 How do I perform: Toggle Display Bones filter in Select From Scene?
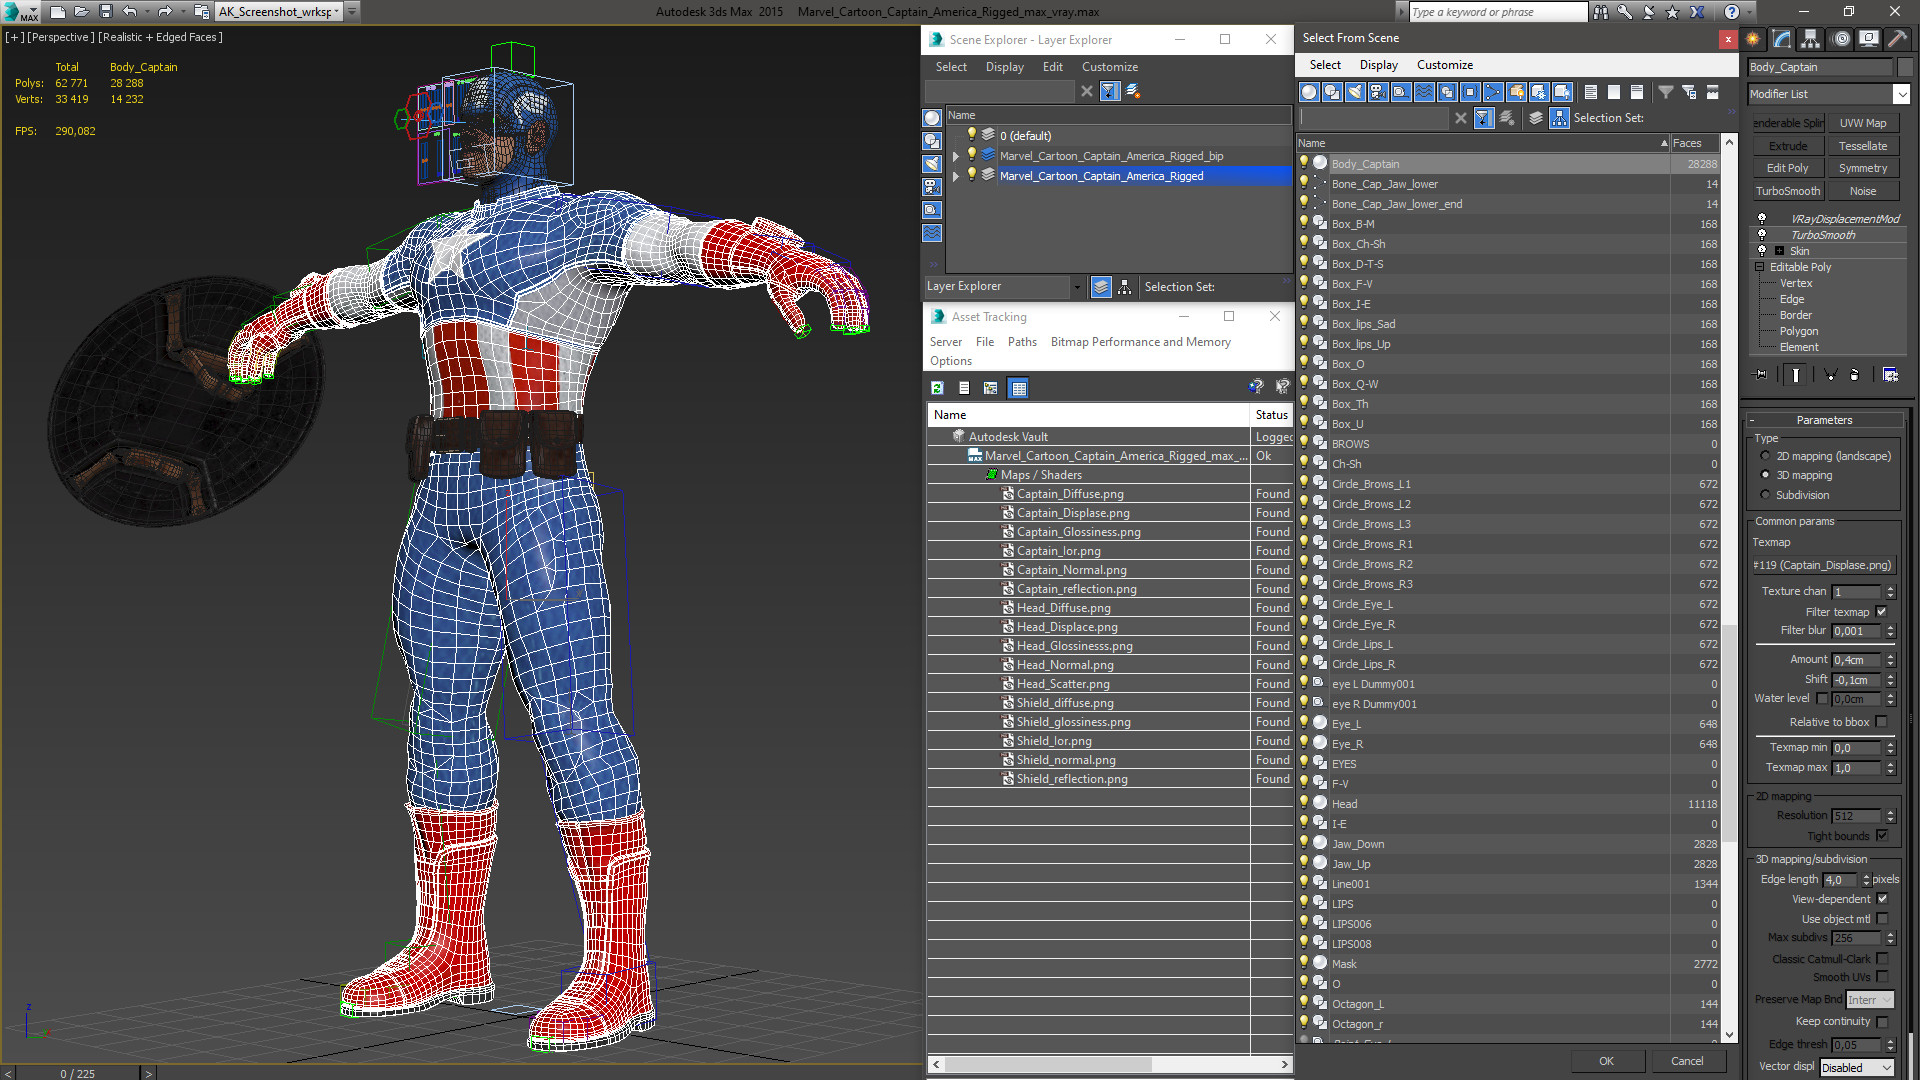click(1493, 92)
